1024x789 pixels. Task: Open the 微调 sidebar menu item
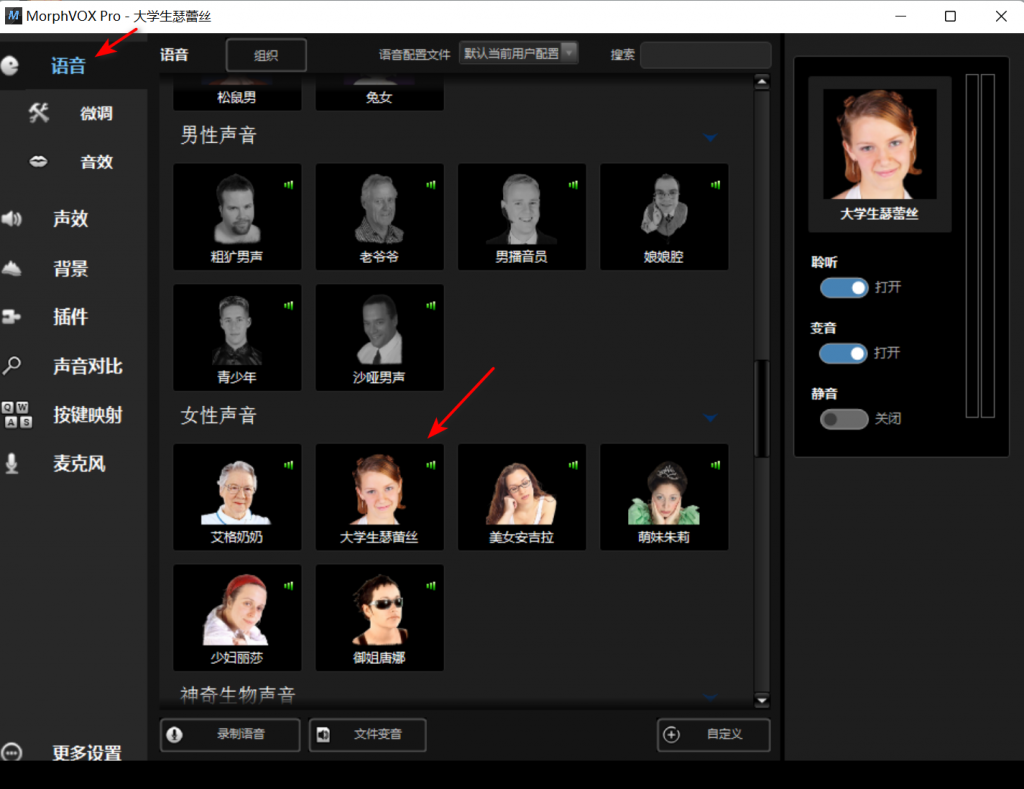pos(96,113)
